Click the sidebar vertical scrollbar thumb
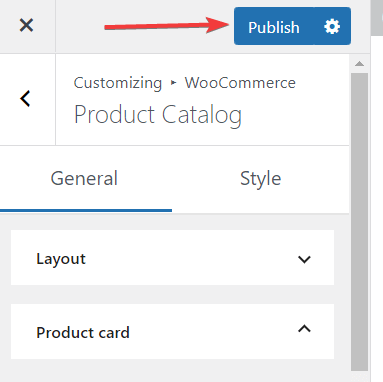 359,222
